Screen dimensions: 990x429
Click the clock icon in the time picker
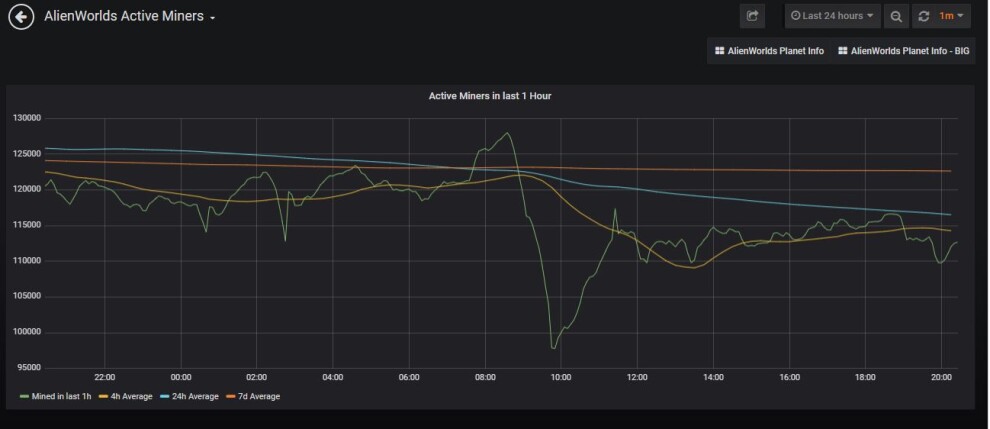click(796, 16)
